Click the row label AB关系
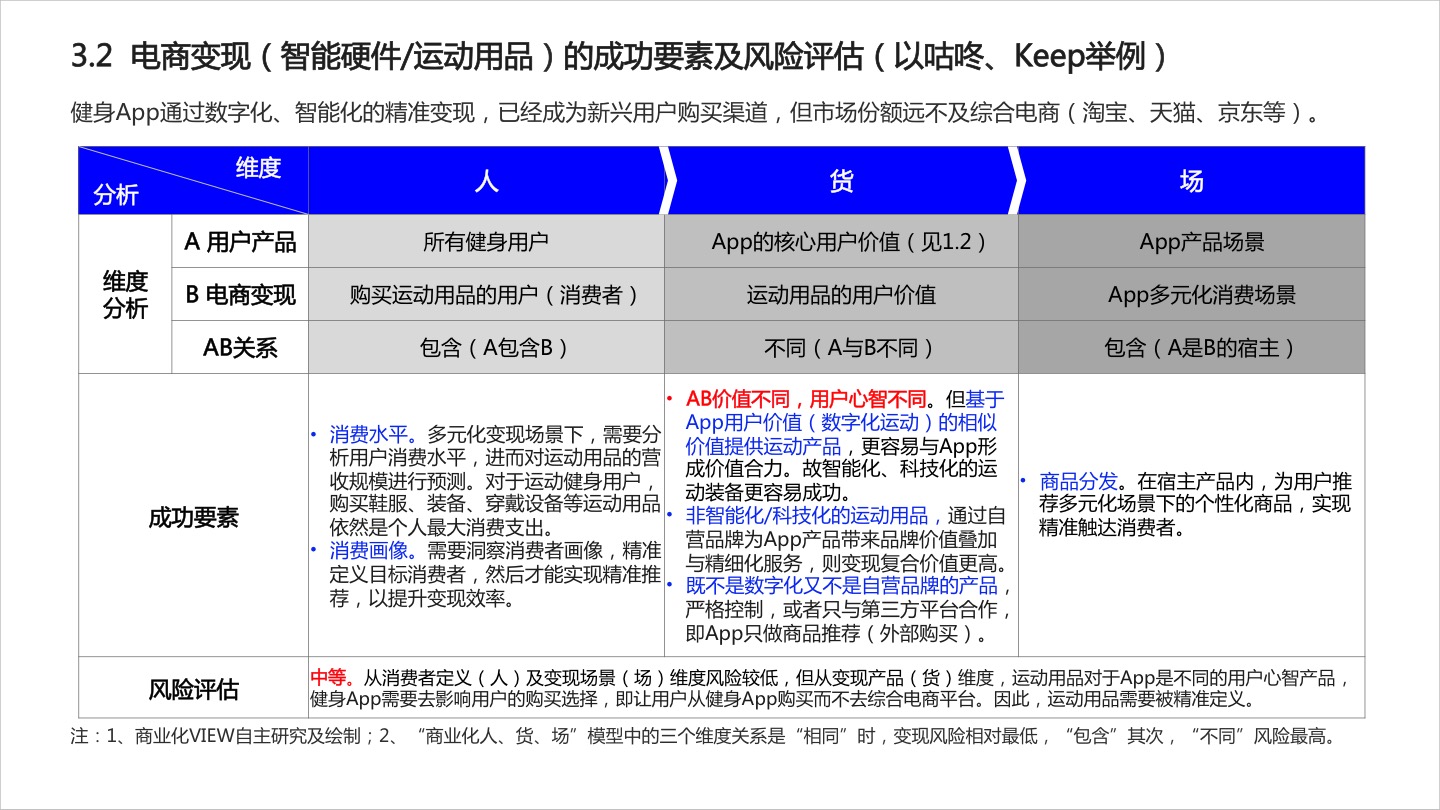1440x810 pixels. click(240, 348)
